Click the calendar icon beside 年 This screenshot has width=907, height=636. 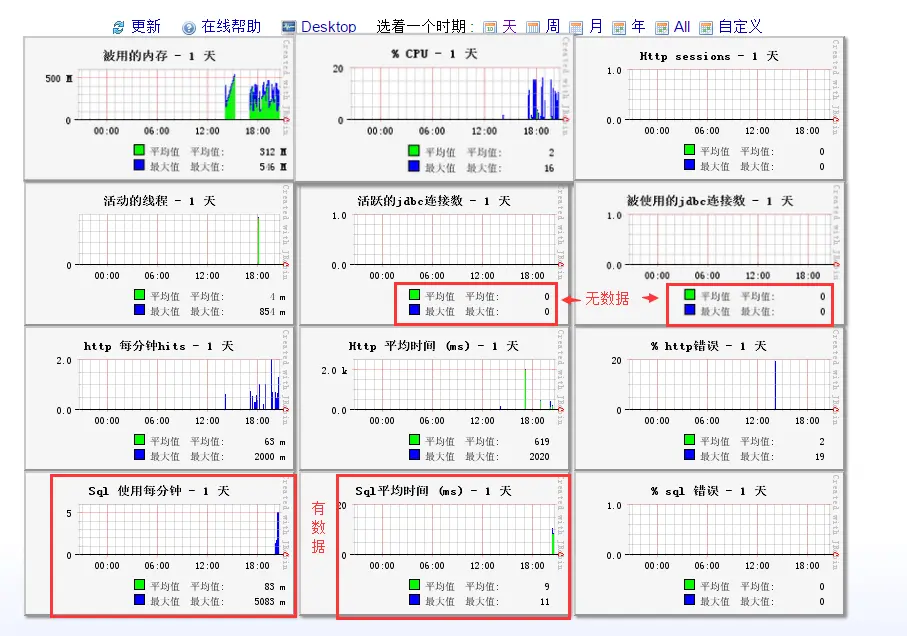click(619, 28)
